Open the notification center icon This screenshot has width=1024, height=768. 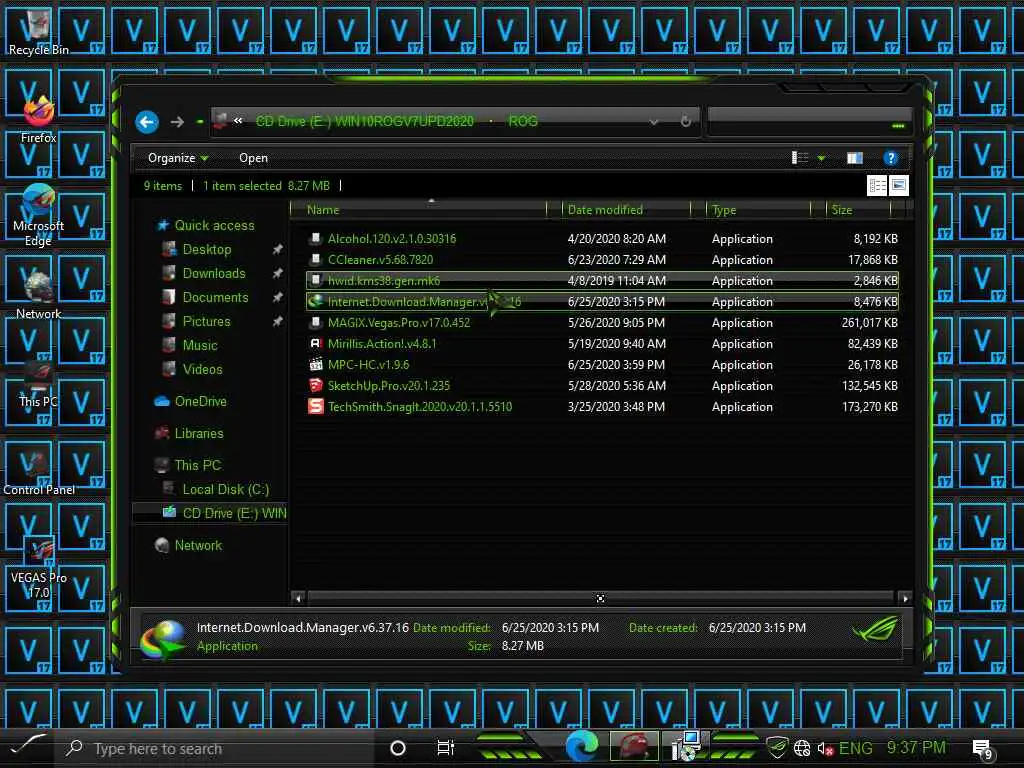pyautogui.click(x=982, y=750)
